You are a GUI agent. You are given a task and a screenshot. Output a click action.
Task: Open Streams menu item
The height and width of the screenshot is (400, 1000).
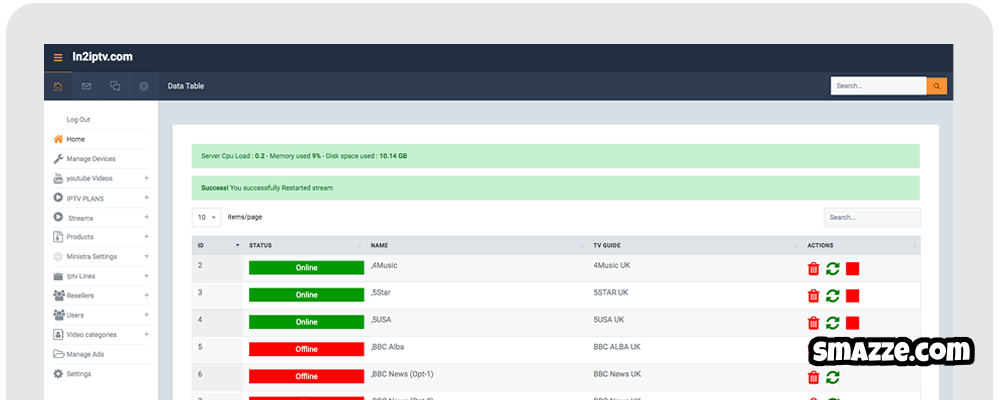[x=80, y=218]
